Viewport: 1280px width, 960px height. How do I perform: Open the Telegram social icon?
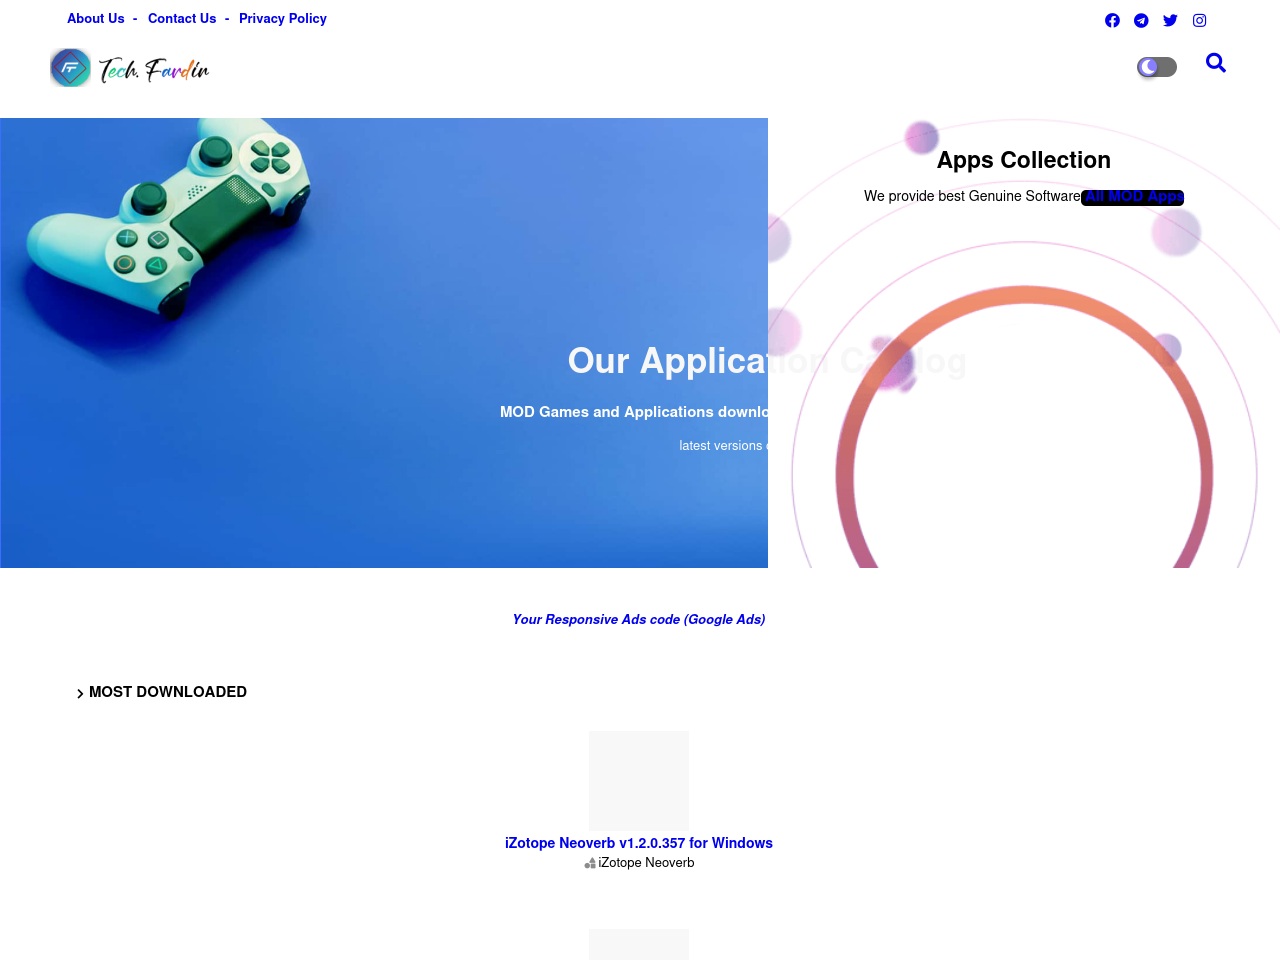click(1141, 20)
